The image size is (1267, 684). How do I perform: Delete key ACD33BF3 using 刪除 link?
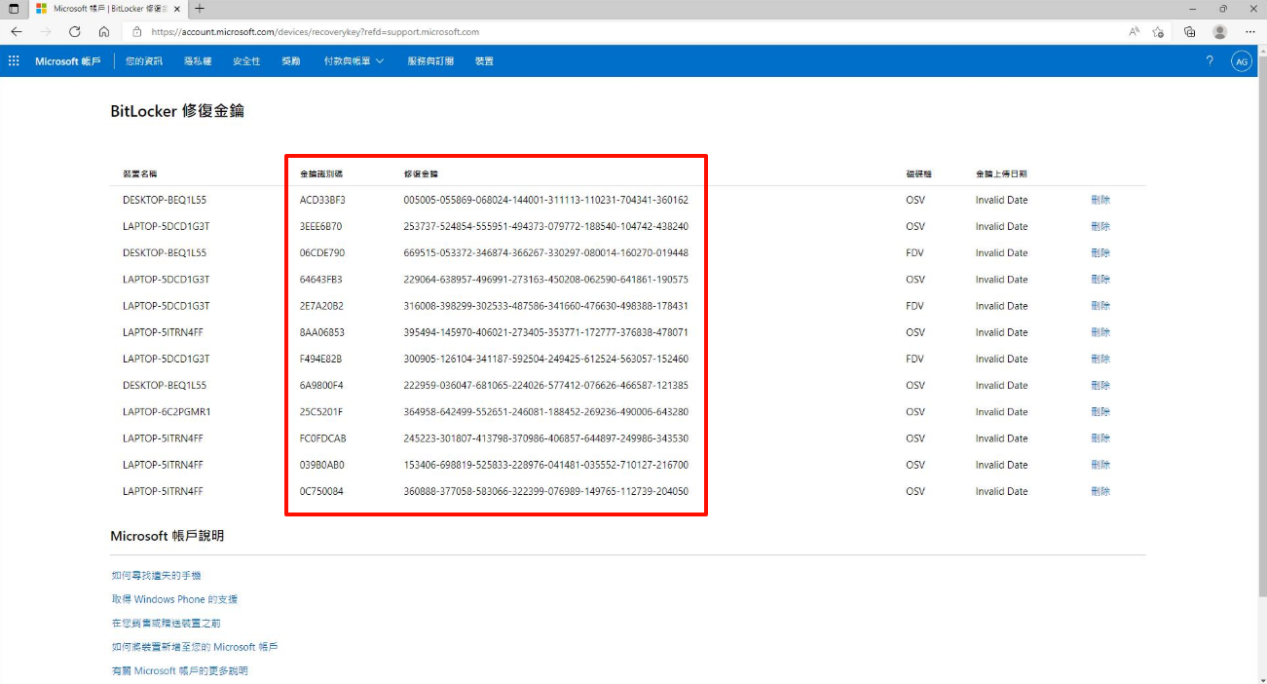1100,200
